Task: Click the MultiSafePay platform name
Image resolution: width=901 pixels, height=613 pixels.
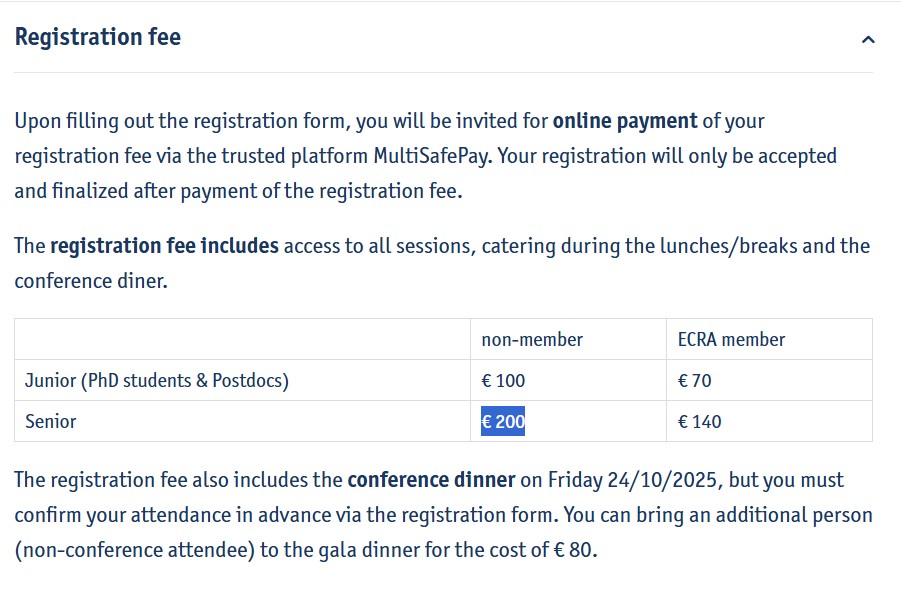Action: (x=432, y=156)
